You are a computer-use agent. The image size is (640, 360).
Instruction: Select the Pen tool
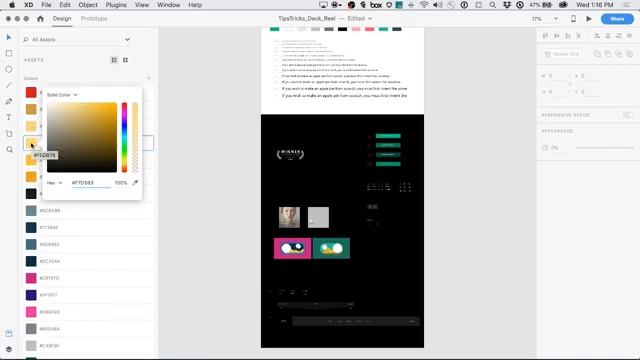pos(9,101)
